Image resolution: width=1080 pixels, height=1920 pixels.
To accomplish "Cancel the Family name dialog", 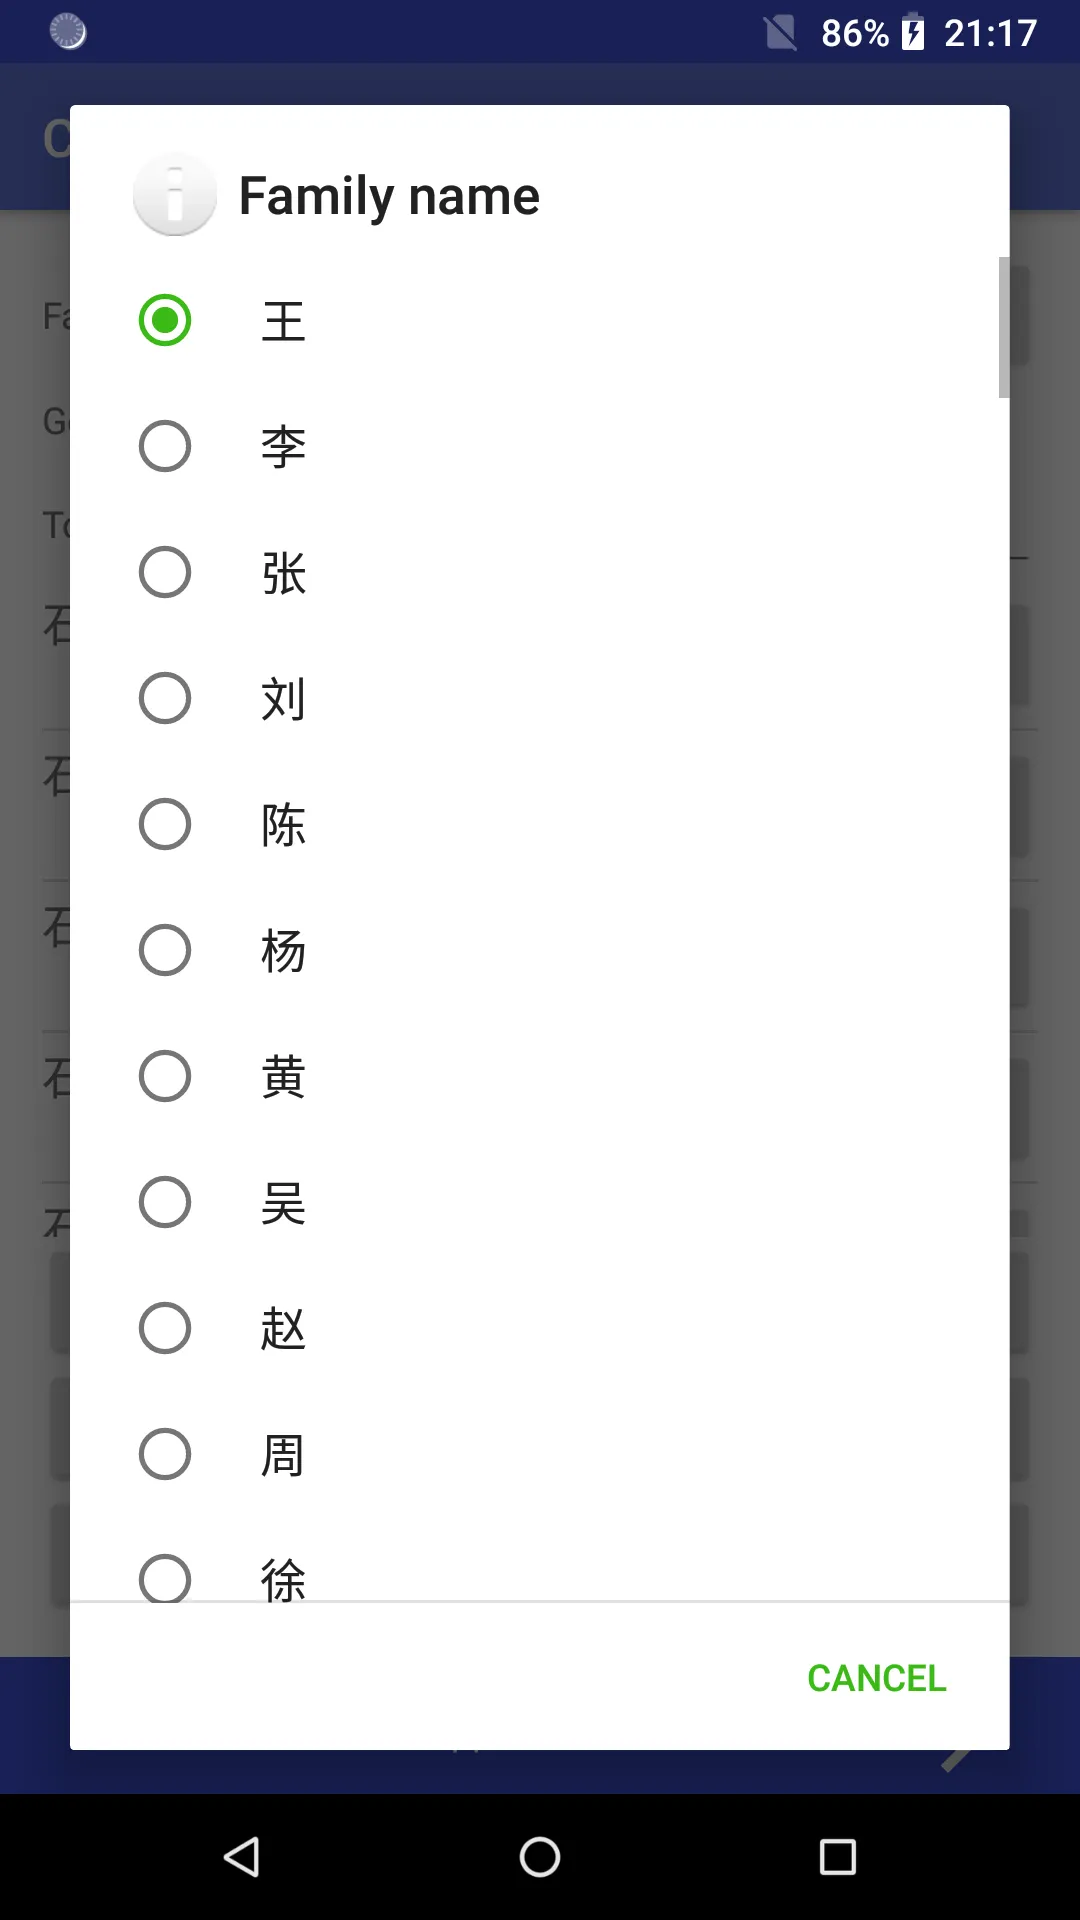I will pos(877,1678).
